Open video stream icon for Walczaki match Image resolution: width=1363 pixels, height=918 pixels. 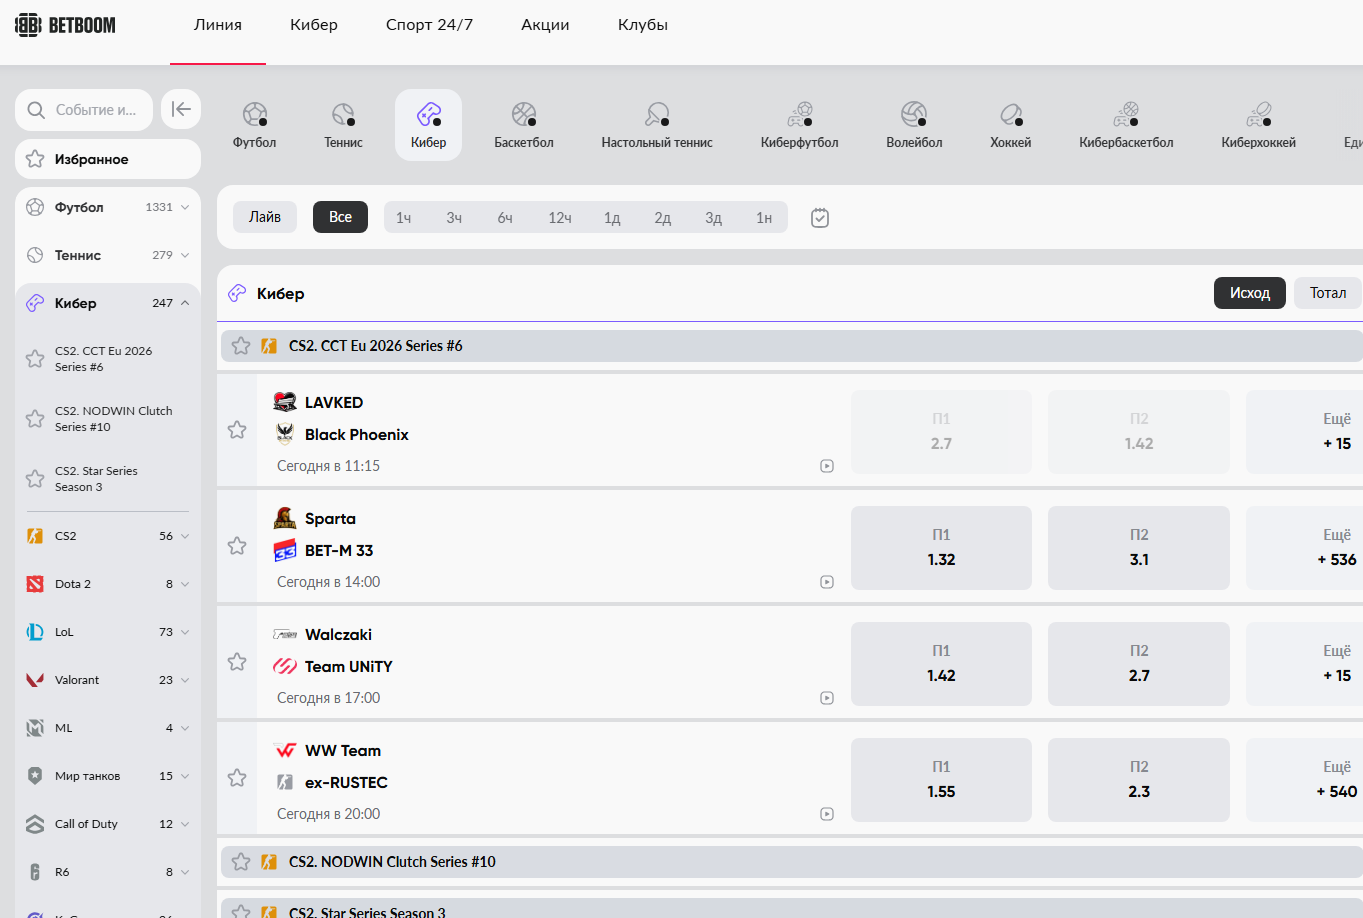click(827, 698)
